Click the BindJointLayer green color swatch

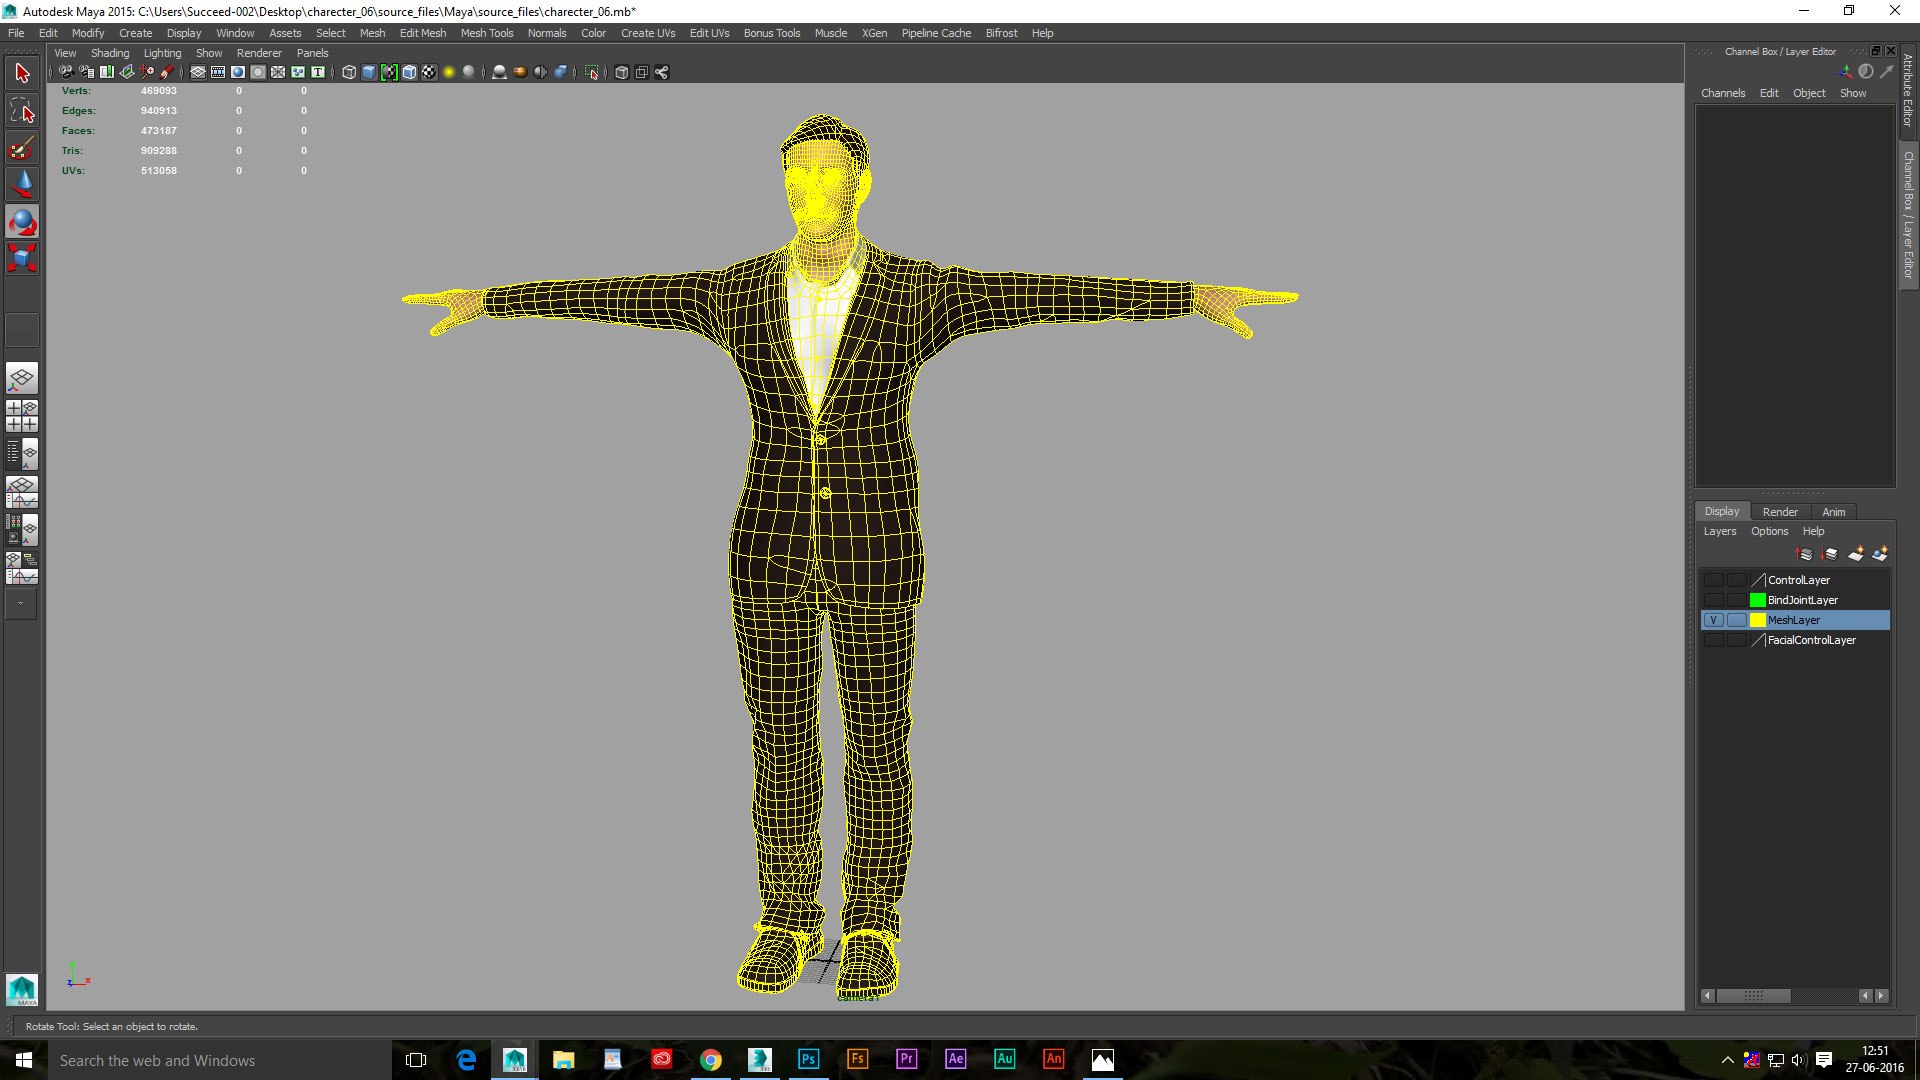click(1757, 600)
